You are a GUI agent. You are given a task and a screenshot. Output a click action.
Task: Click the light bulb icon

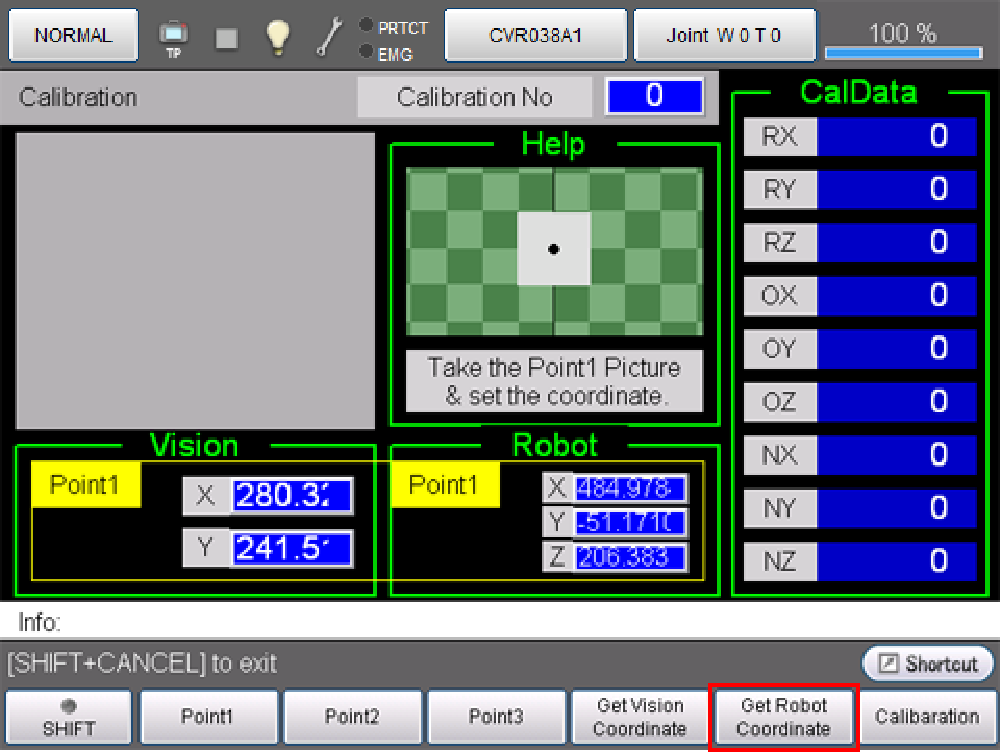[x=277, y=37]
